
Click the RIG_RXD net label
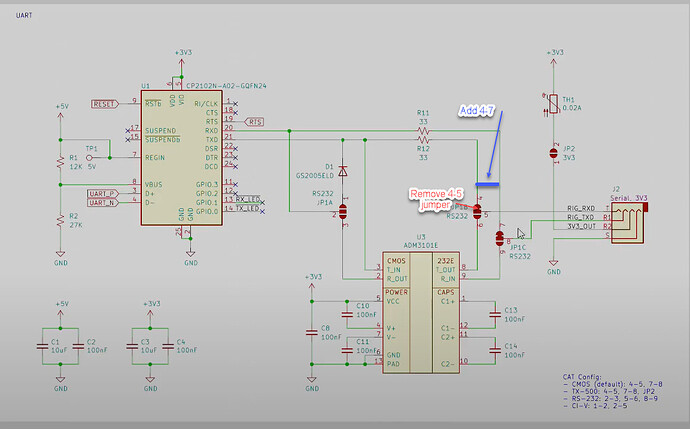click(581, 208)
